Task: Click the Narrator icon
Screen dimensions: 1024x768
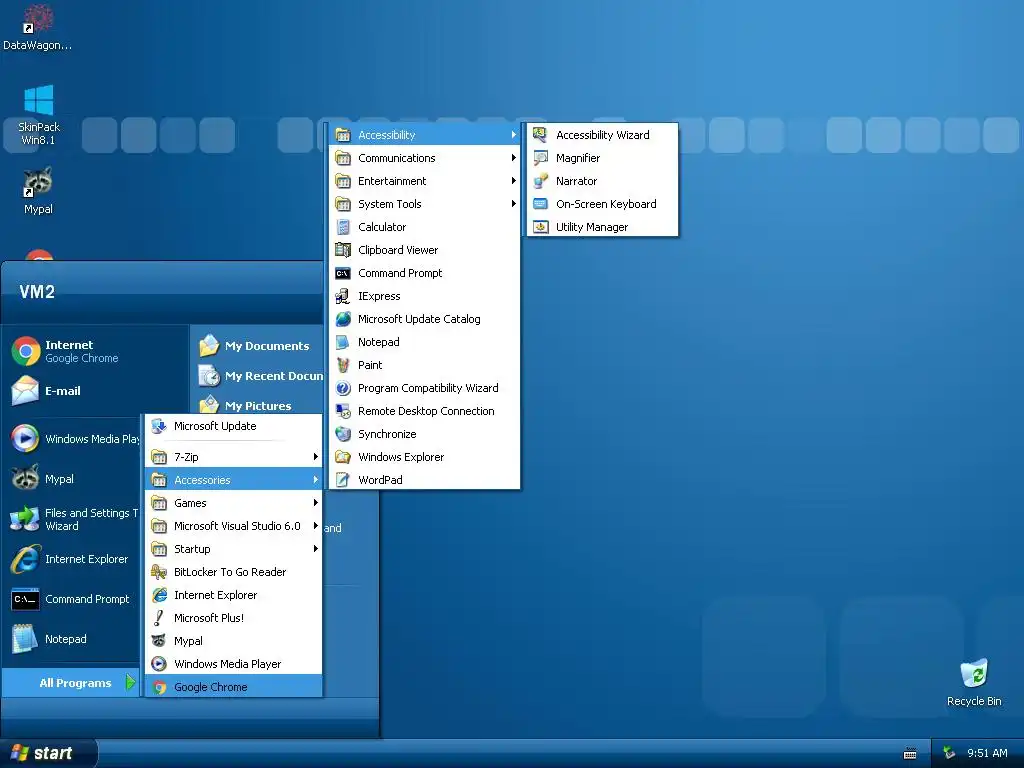Action: (x=540, y=181)
